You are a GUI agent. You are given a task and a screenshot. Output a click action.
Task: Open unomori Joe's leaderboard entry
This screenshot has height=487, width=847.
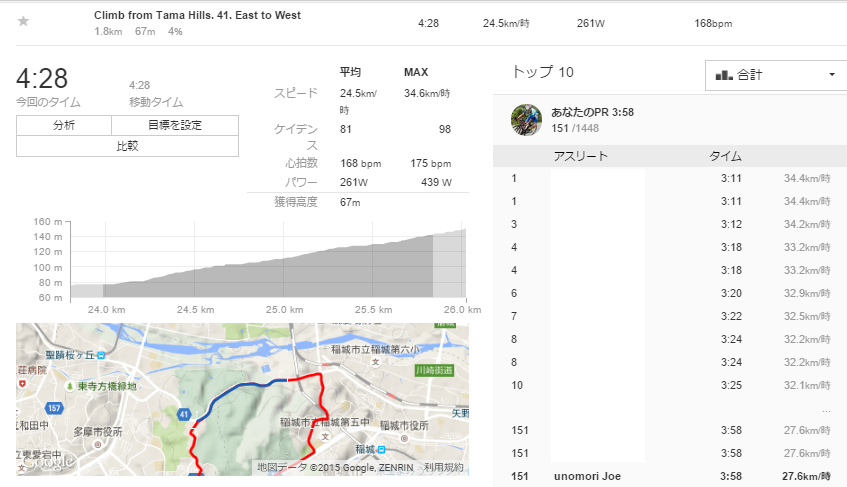point(586,476)
